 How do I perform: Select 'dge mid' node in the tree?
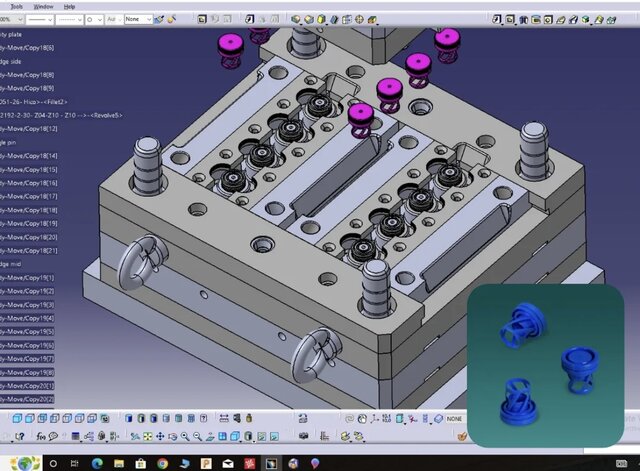(14, 264)
